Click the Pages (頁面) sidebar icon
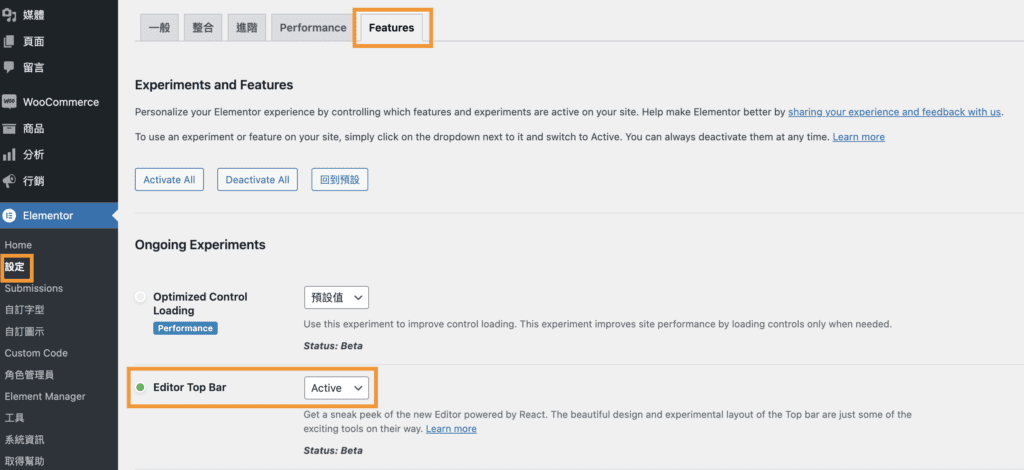This screenshot has height=470, width=1024. (9, 41)
